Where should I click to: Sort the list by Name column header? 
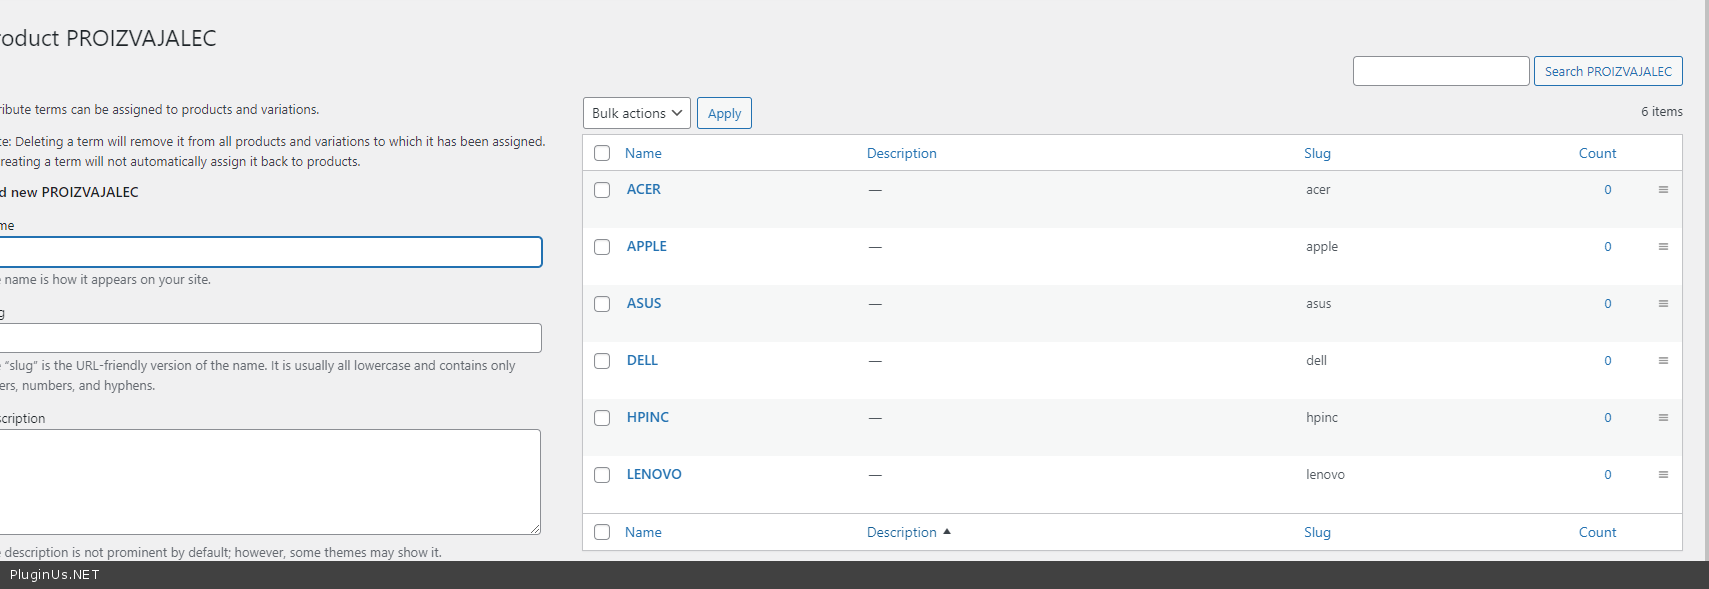643,153
